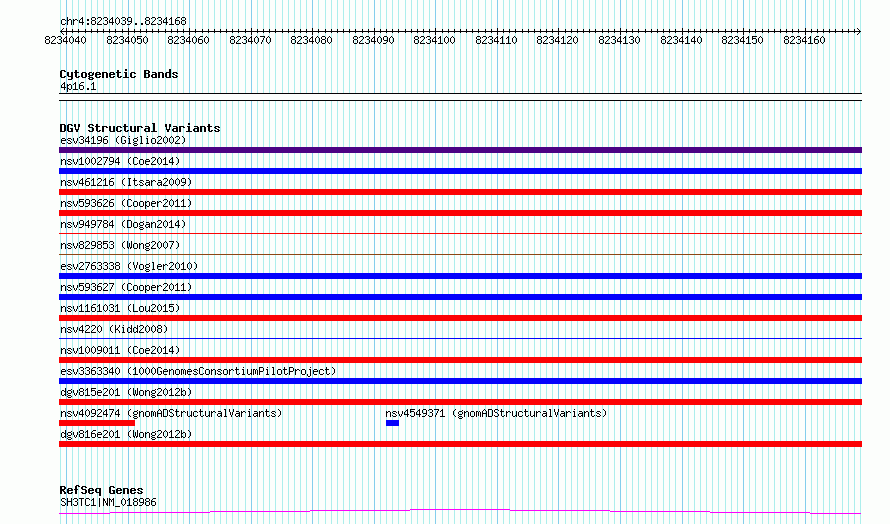Image resolution: width=890 pixels, height=524 pixels.
Task: Click ruler position 8234060
Action: (x=188, y=40)
